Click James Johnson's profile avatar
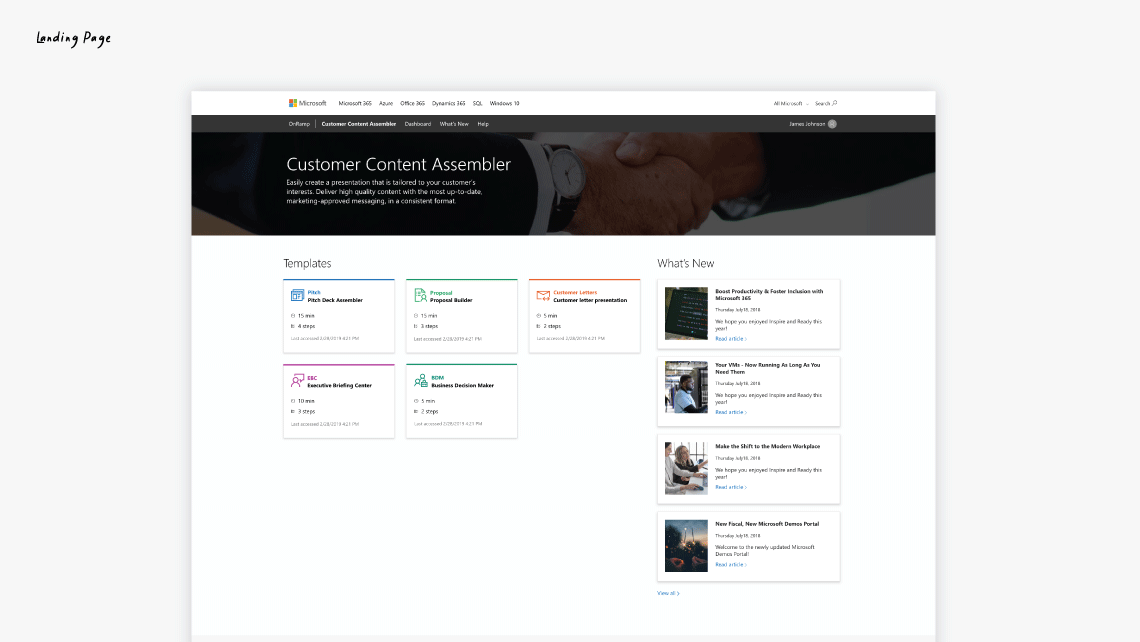The width and height of the screenshot is (1140, 642). coord(832,124)
